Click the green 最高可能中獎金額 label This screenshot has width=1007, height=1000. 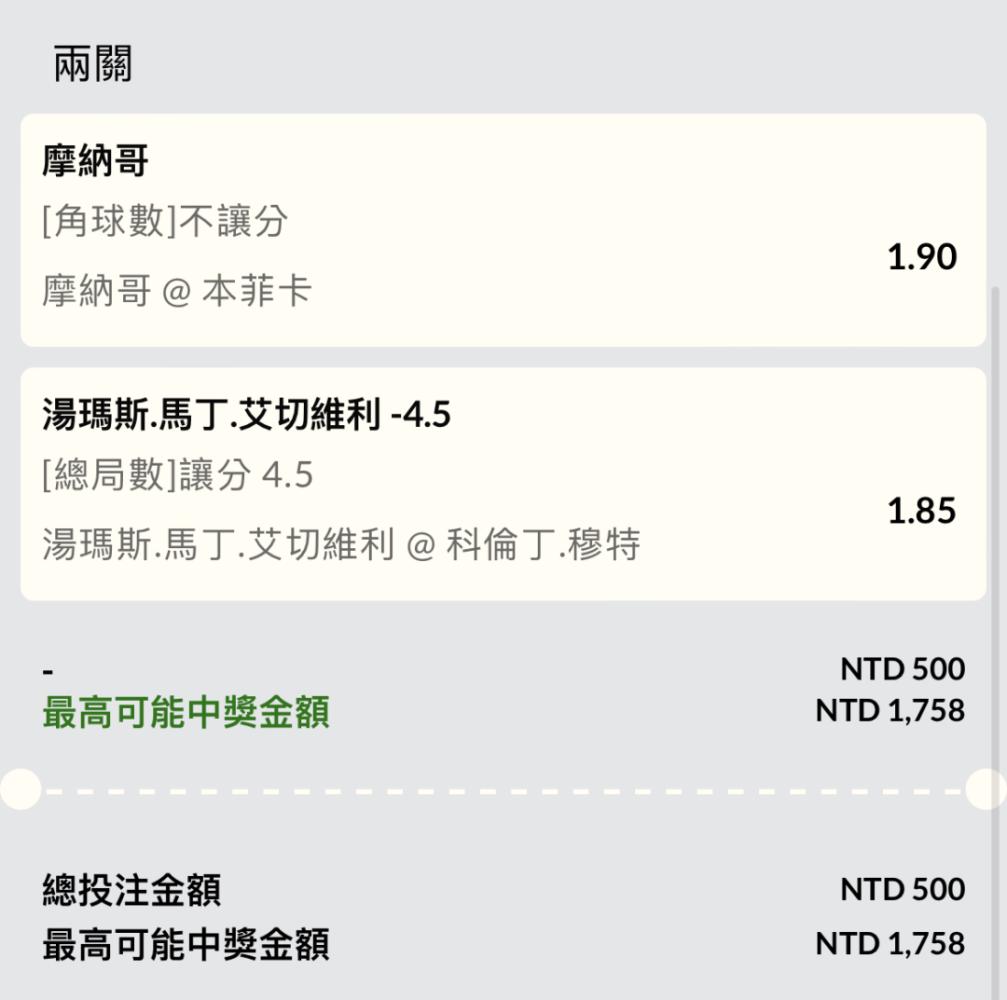pos(186,712)
